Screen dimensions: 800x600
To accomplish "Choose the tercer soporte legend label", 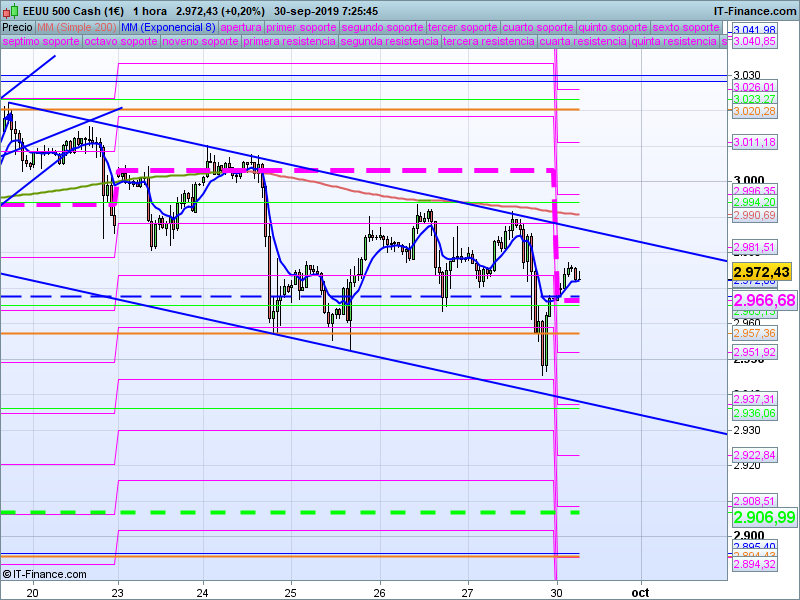I will pos(462,27).
